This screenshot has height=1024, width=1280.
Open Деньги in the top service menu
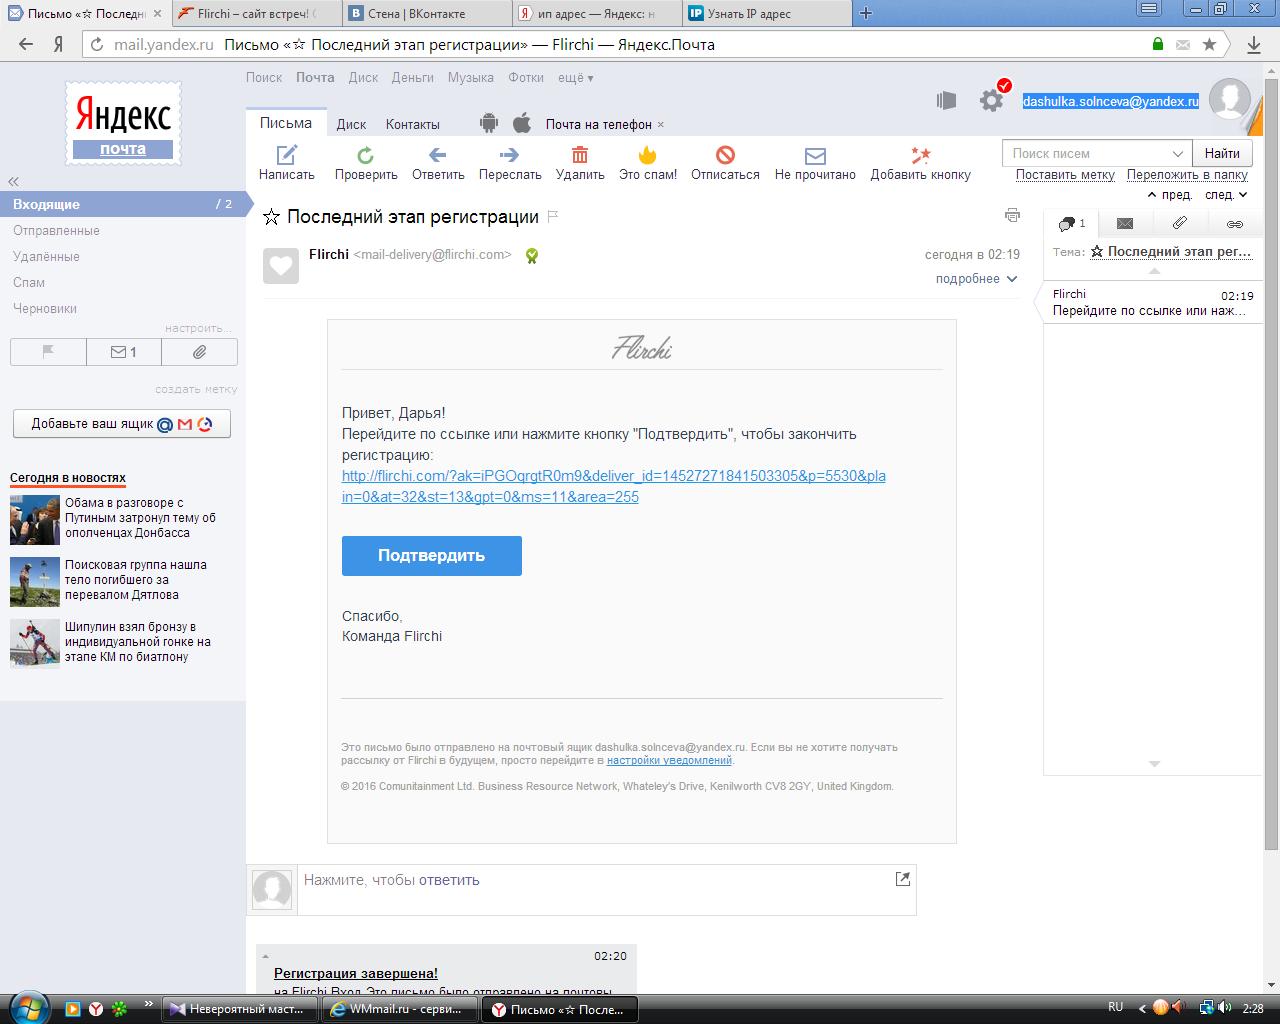click(x=413, y=77)
